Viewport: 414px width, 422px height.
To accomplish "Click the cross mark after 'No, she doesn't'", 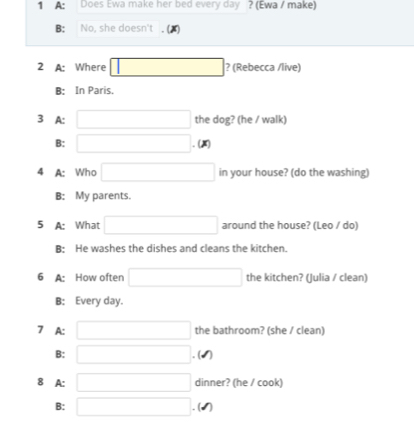I will (x=173, y=29).
